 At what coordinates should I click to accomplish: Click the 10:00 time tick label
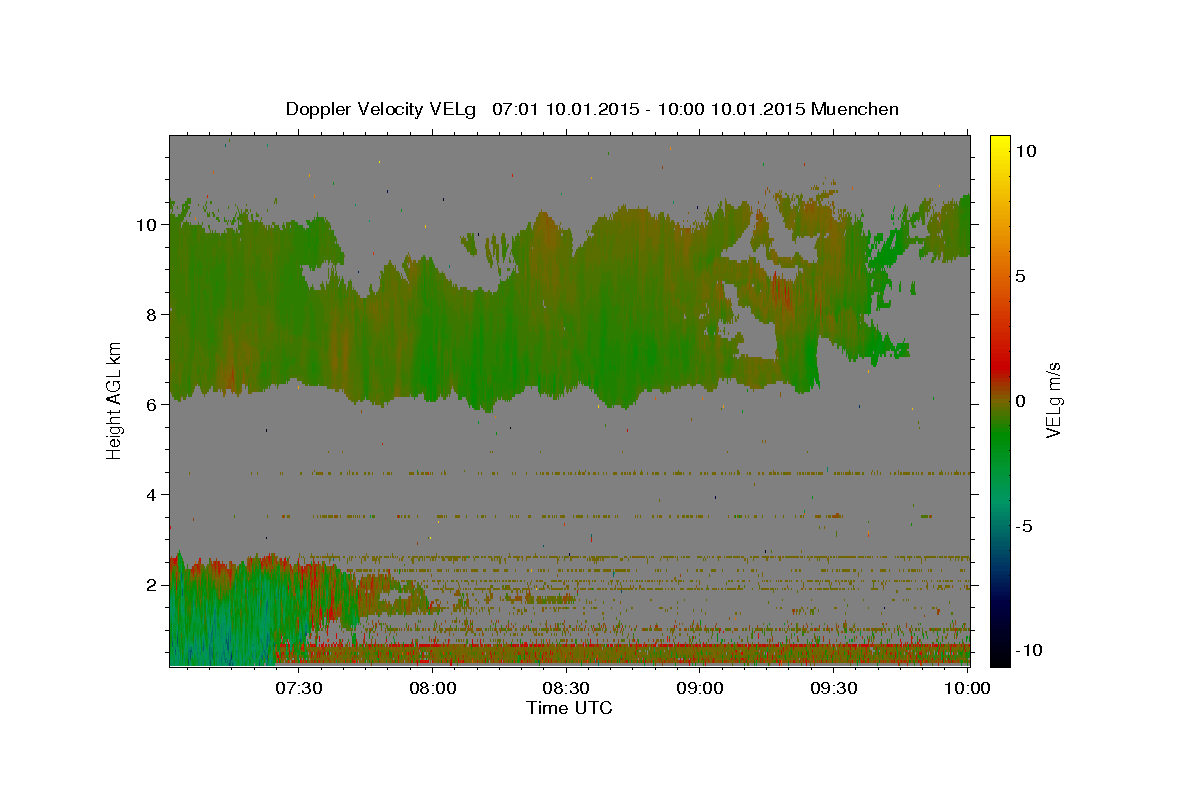coord(967,689)
